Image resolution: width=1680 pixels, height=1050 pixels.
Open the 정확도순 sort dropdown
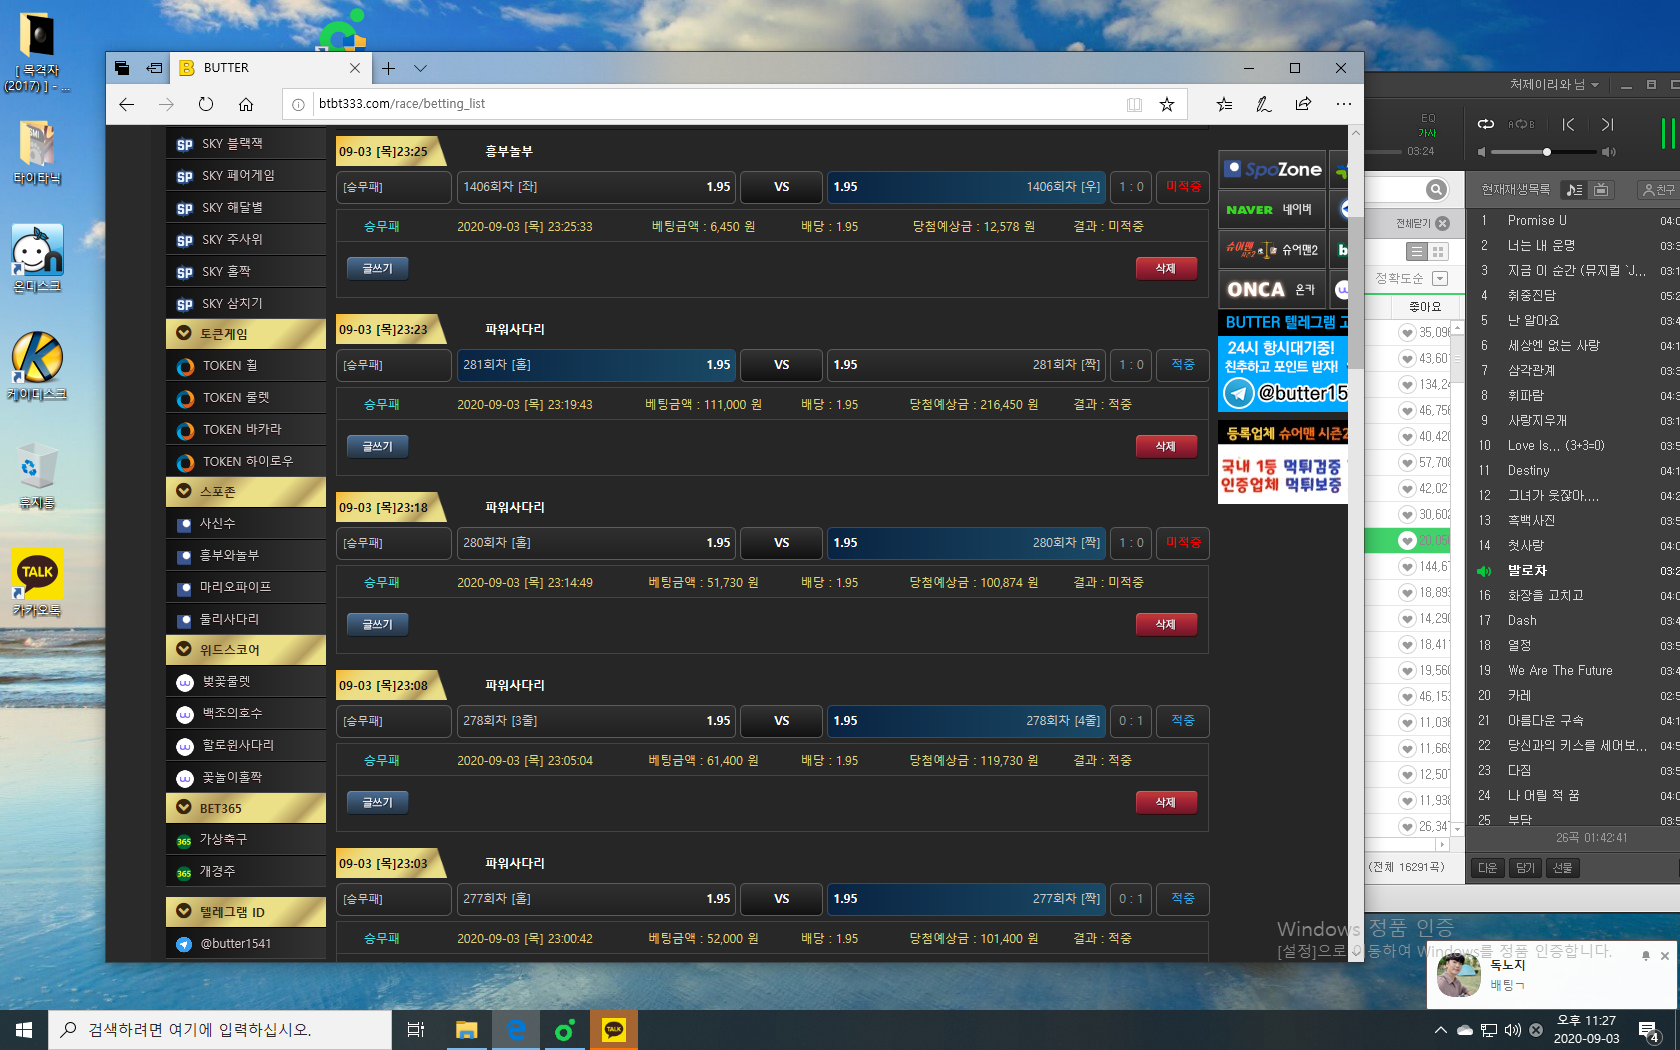1440,279
